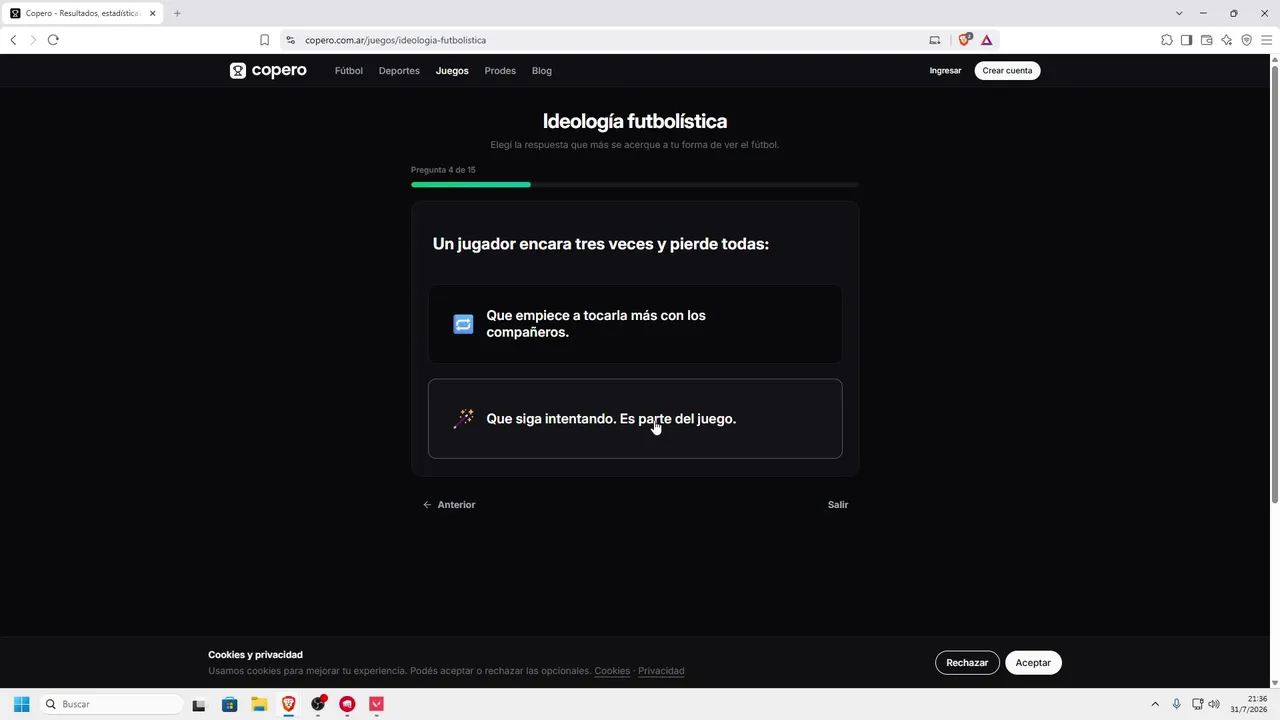Image resolution: width=1280 pixels, height=720 pixels.
Task: Open Leo AI sparkle icon
Action: (1226, 40)
